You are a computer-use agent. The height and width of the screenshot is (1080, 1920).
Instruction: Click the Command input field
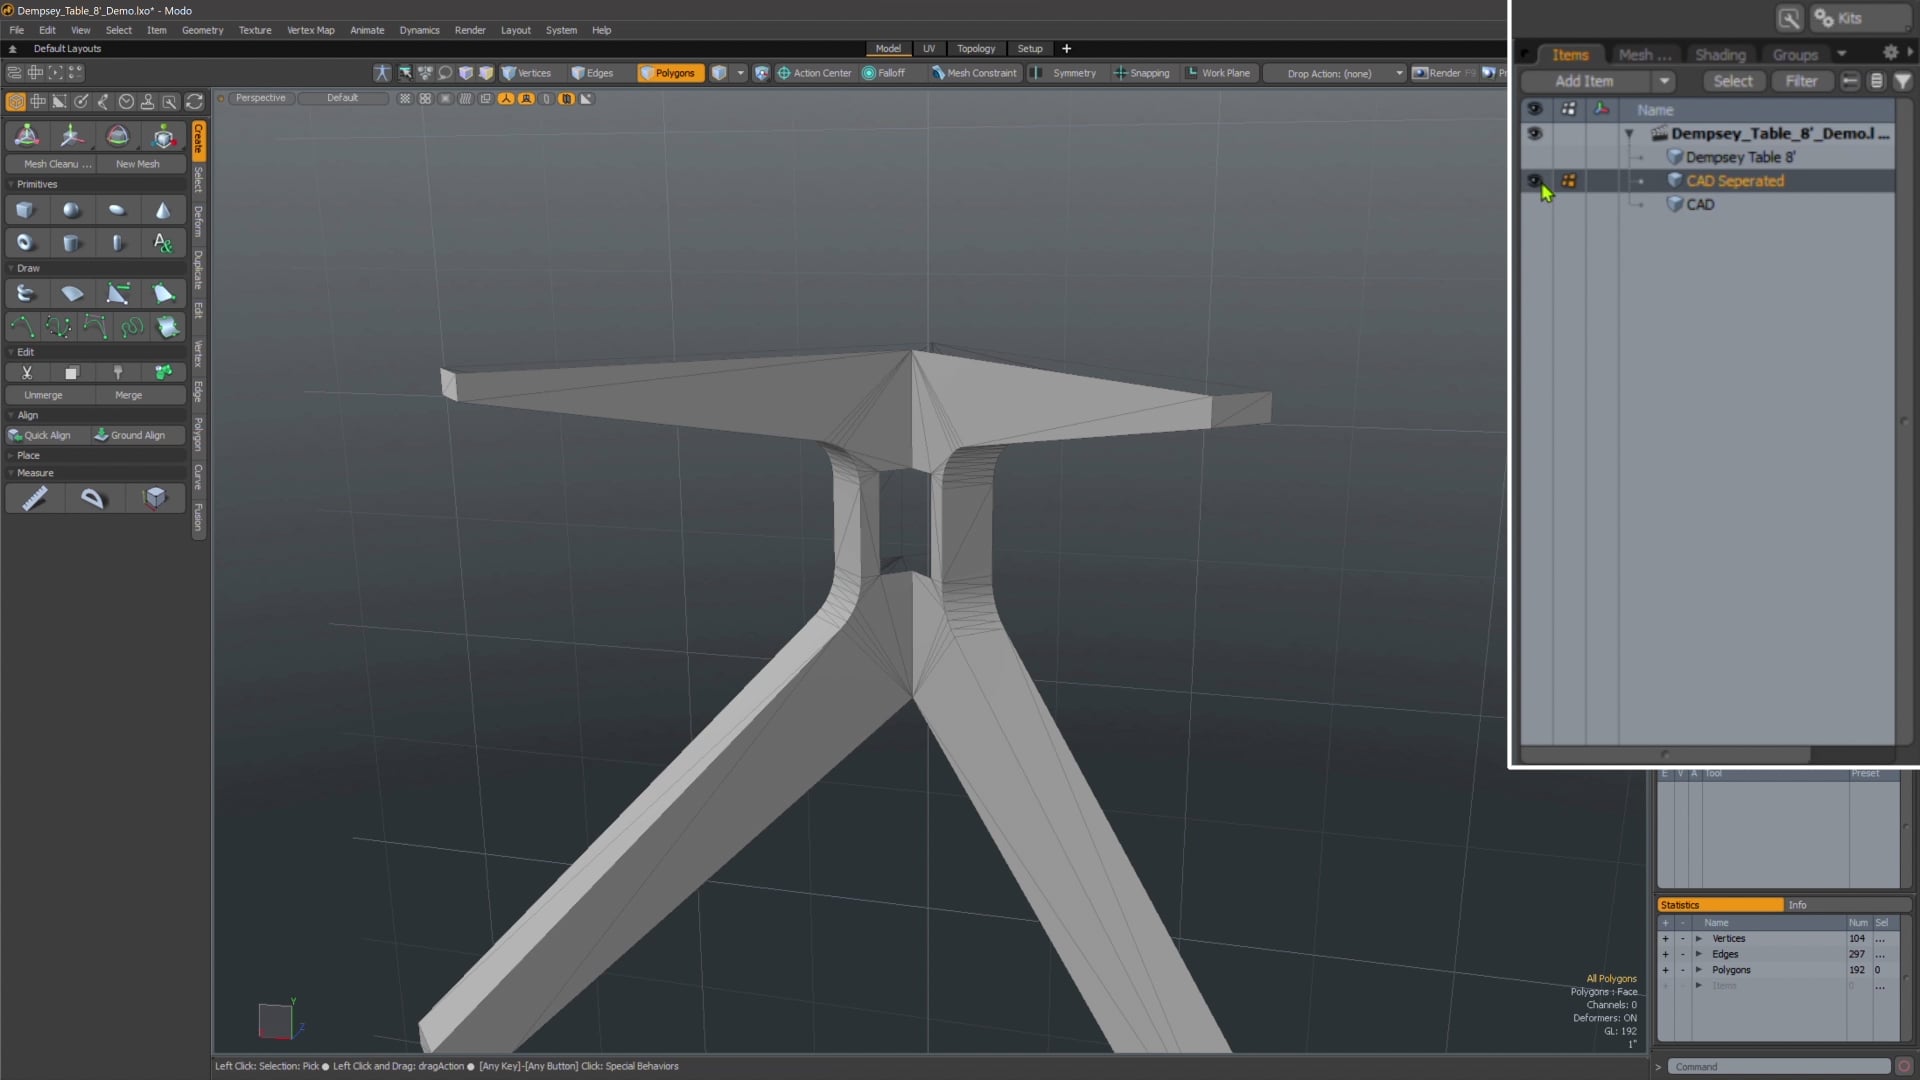(1778, 1067)
